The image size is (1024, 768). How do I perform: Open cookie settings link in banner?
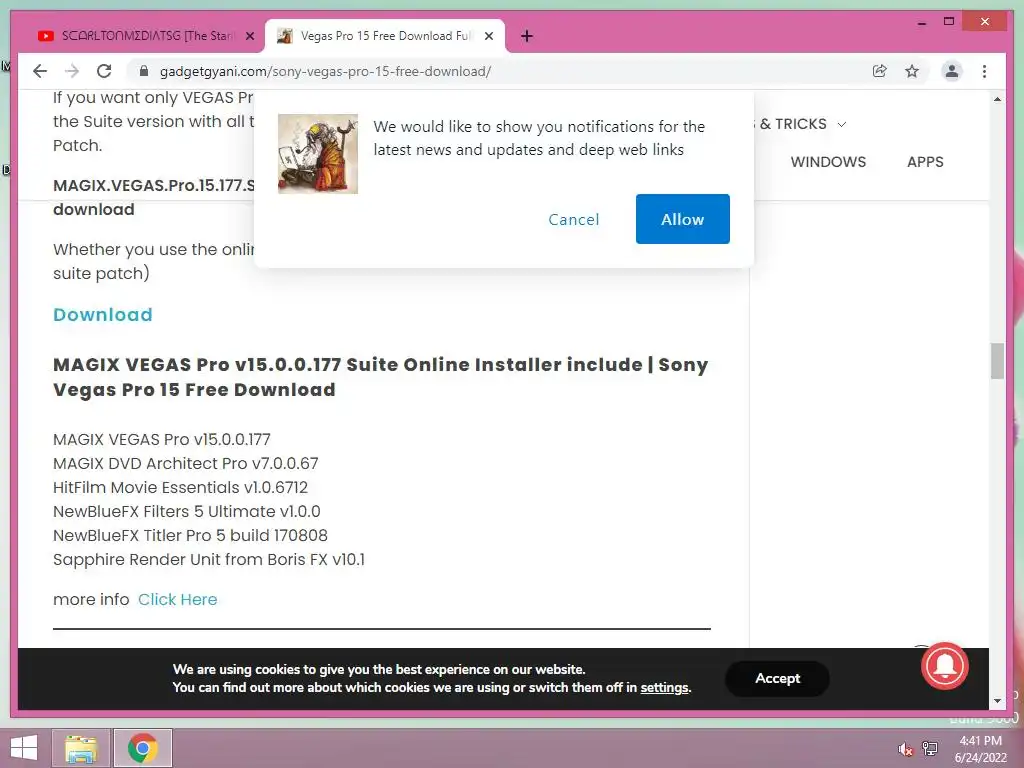point(664,688)
